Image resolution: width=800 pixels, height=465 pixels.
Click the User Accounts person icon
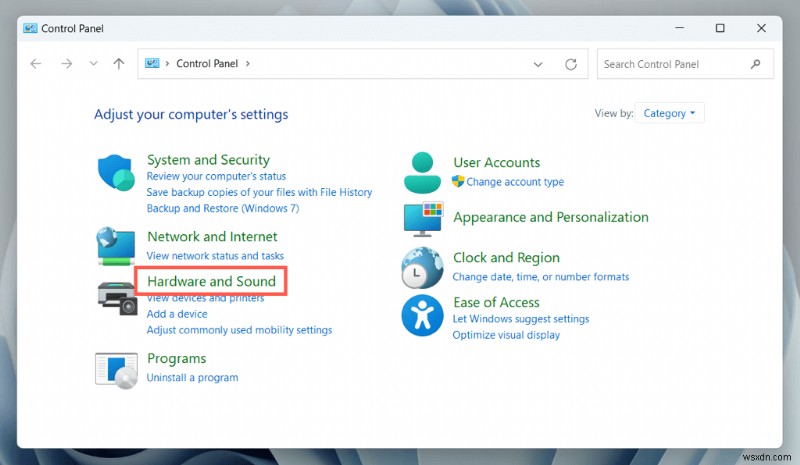(x=422, y=173)
